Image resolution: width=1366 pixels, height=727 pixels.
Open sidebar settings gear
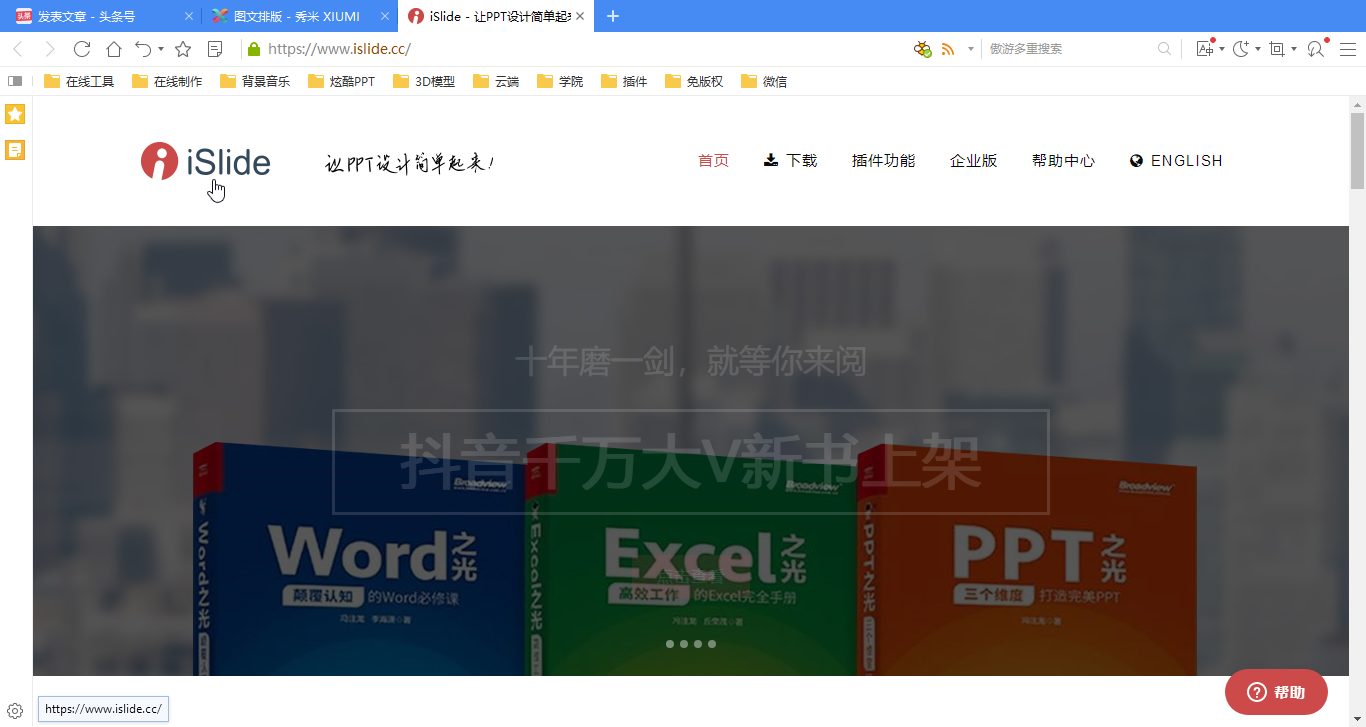pos(15,711)
